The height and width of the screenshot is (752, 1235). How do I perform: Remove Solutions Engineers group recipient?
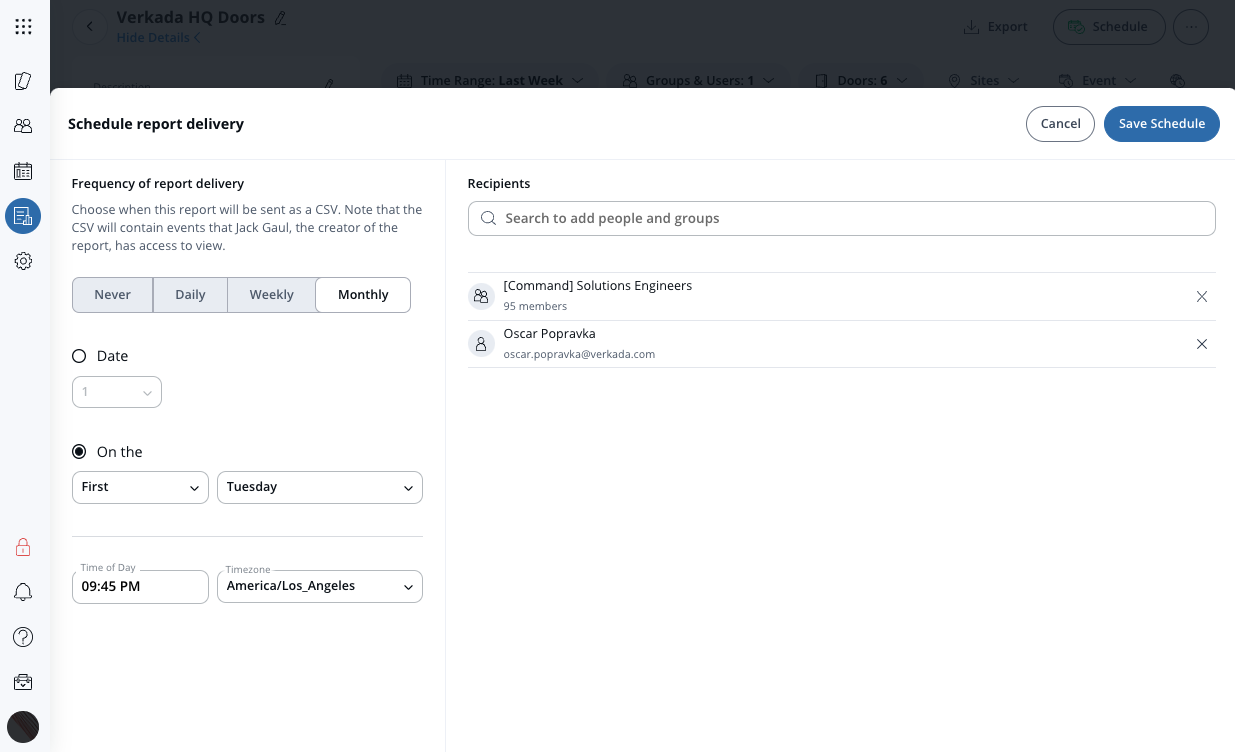click(1202, 296)
